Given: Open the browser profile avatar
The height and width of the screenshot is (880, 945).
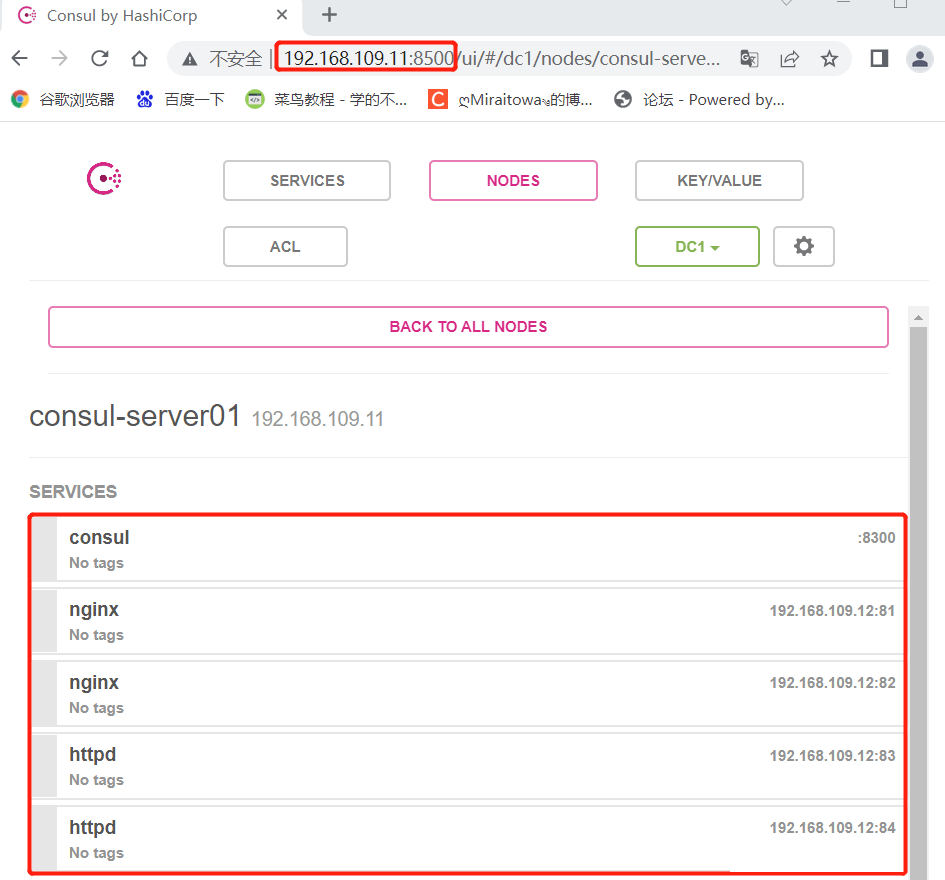Looking at the screenshot, I should tap(920, 58).
